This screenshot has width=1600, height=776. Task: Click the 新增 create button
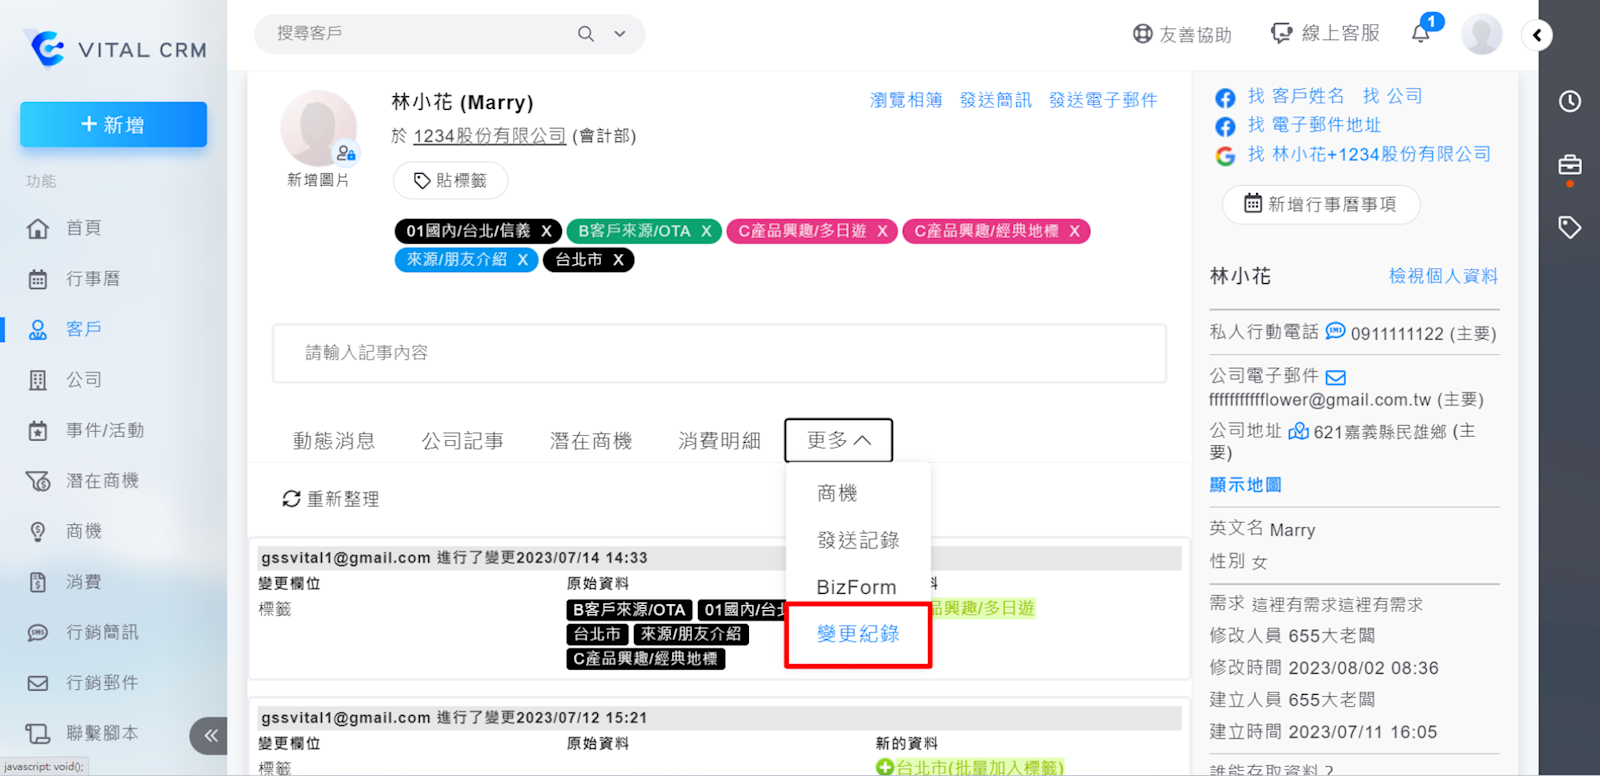click(113, 125)
